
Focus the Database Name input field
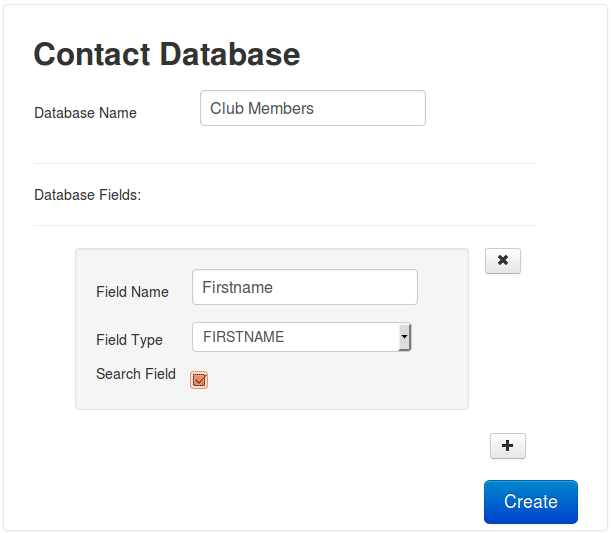(x=312, y=109)
